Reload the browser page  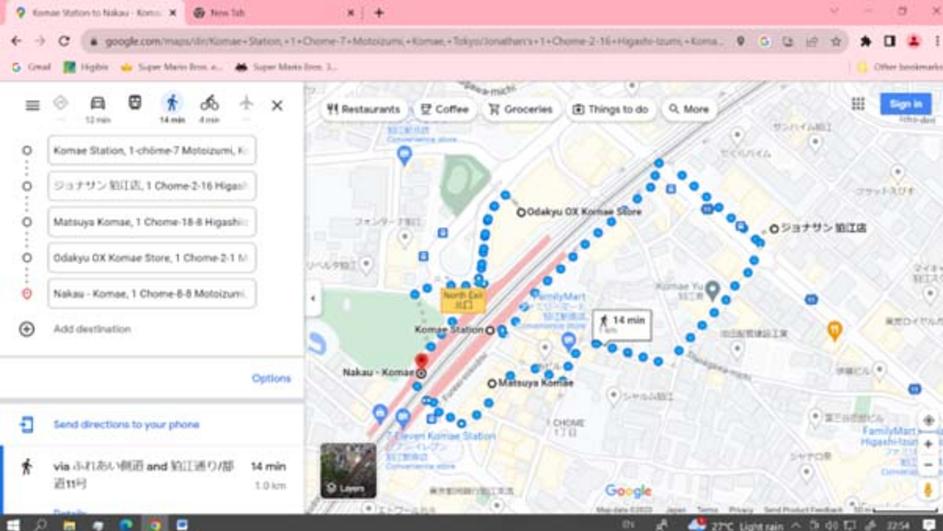tap(64, 41)
